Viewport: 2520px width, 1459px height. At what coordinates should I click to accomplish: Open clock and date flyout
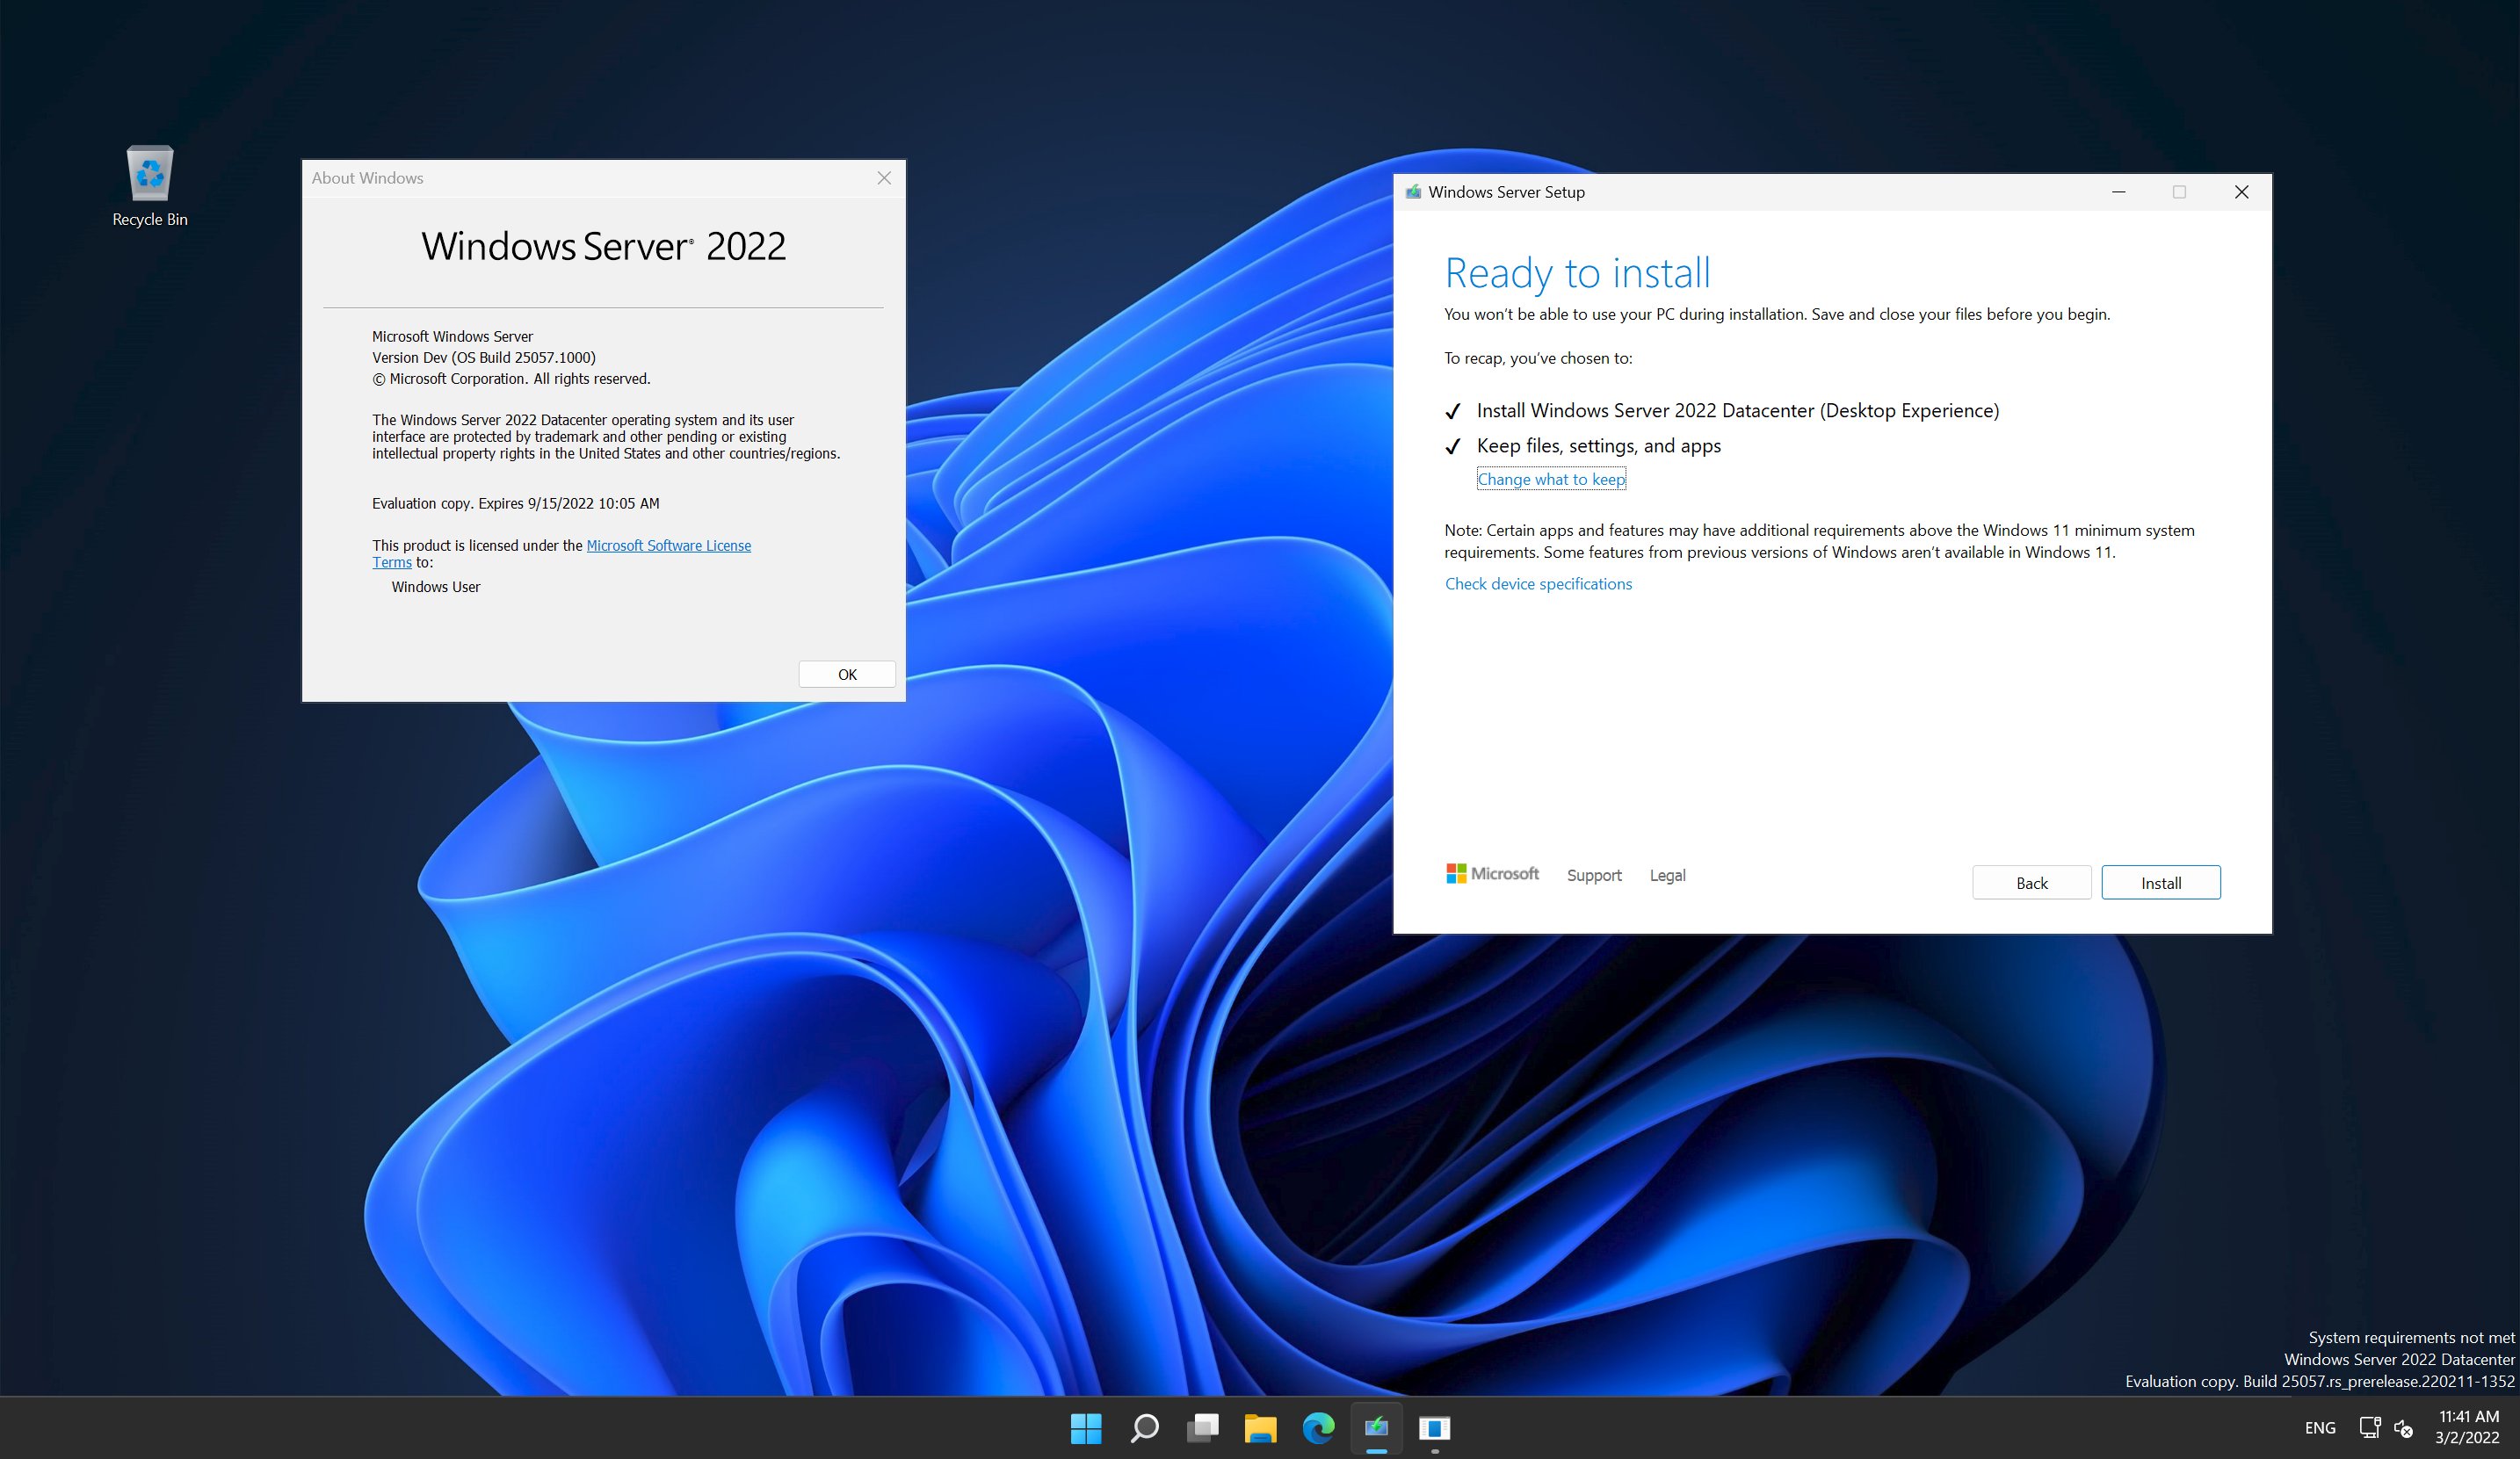(2467, 1427)
